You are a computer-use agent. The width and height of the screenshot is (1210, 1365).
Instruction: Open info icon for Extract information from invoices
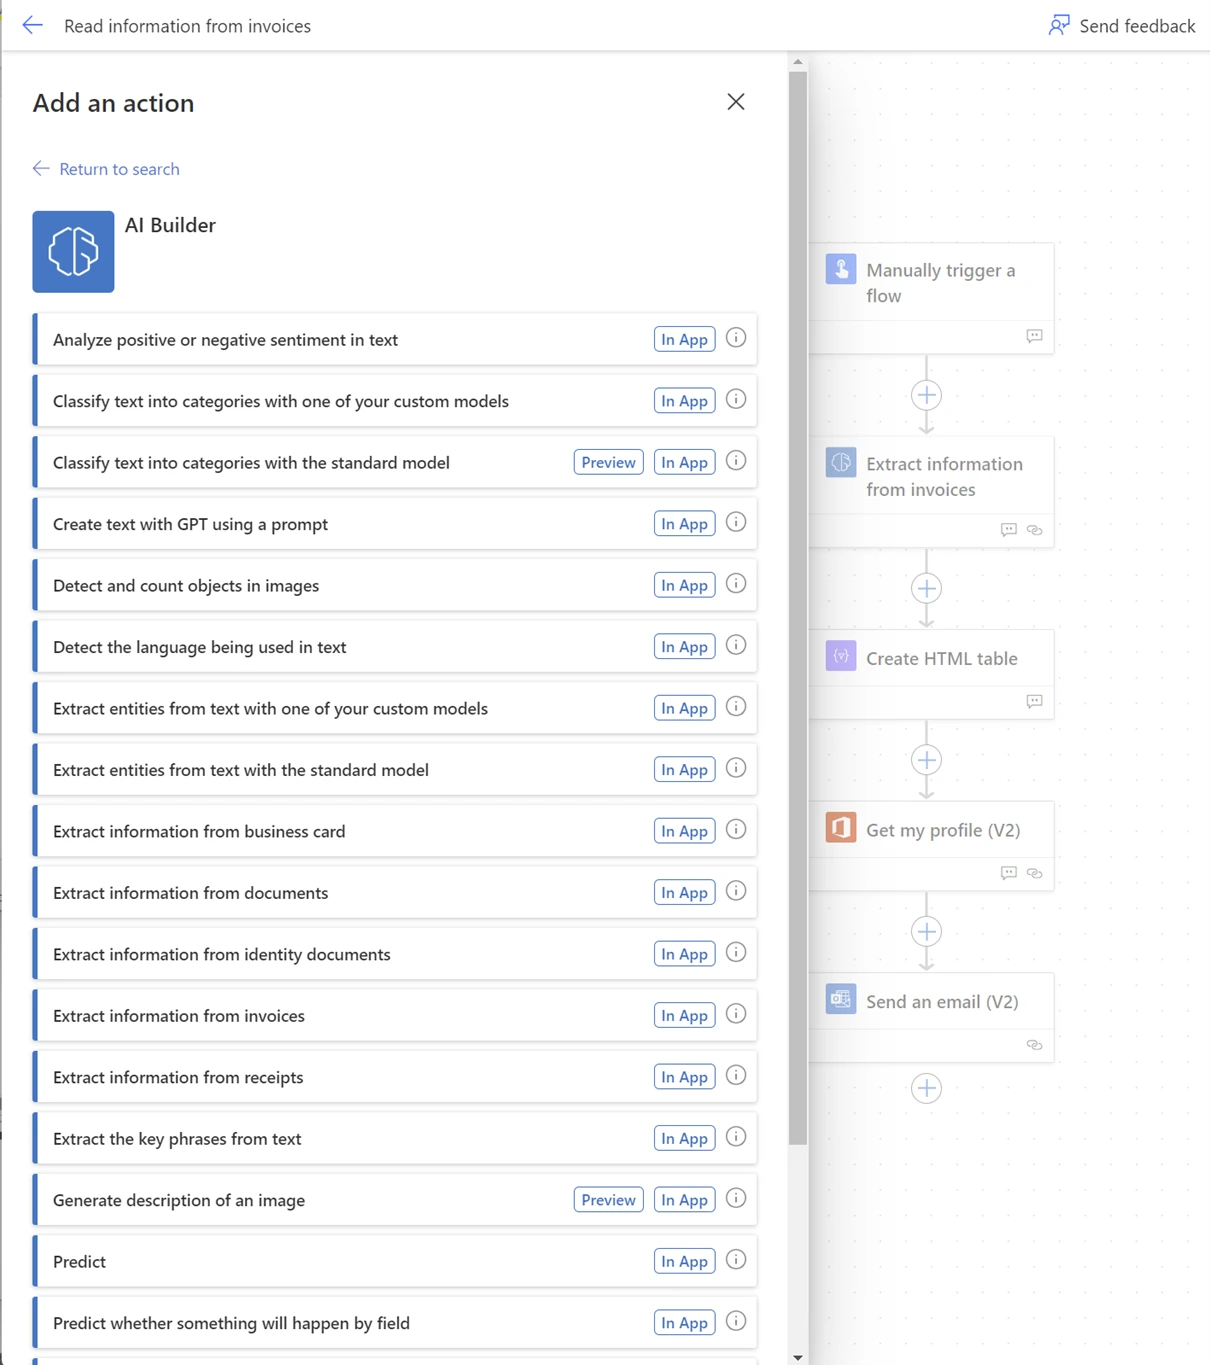click(735, 1015)
